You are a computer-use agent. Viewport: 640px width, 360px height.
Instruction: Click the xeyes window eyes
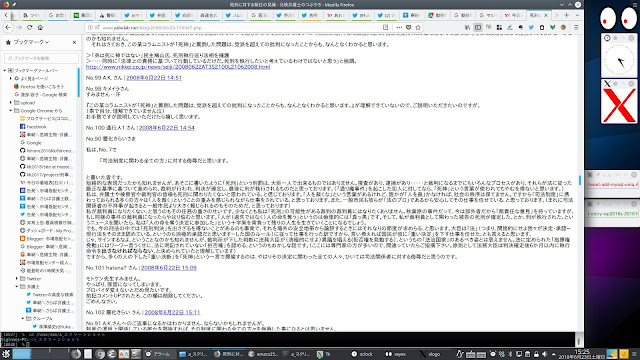point(618,18)
